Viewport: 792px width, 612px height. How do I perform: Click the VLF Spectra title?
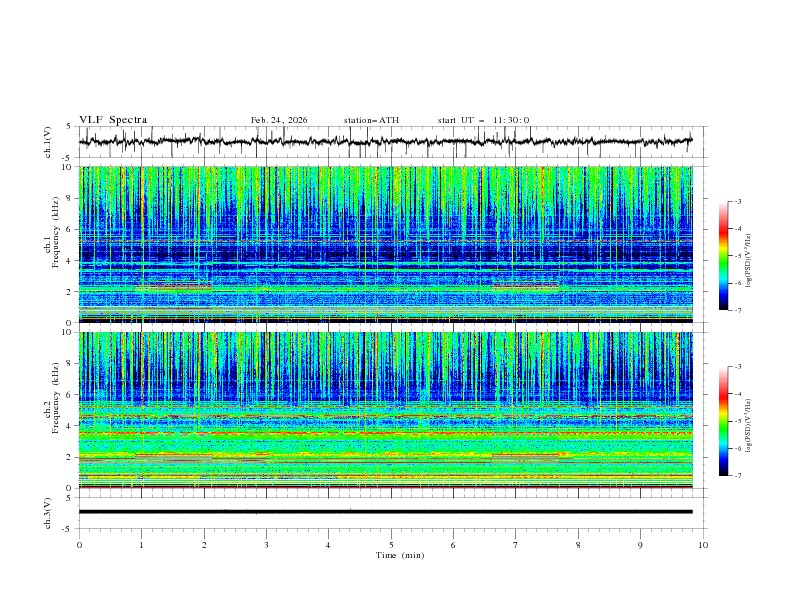113,120
